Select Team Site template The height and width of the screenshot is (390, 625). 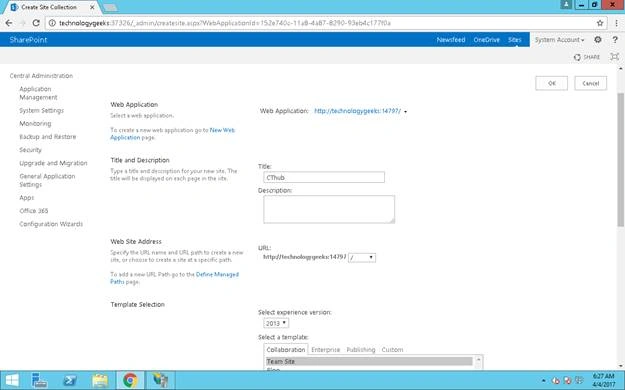click(x=369, y=361)
